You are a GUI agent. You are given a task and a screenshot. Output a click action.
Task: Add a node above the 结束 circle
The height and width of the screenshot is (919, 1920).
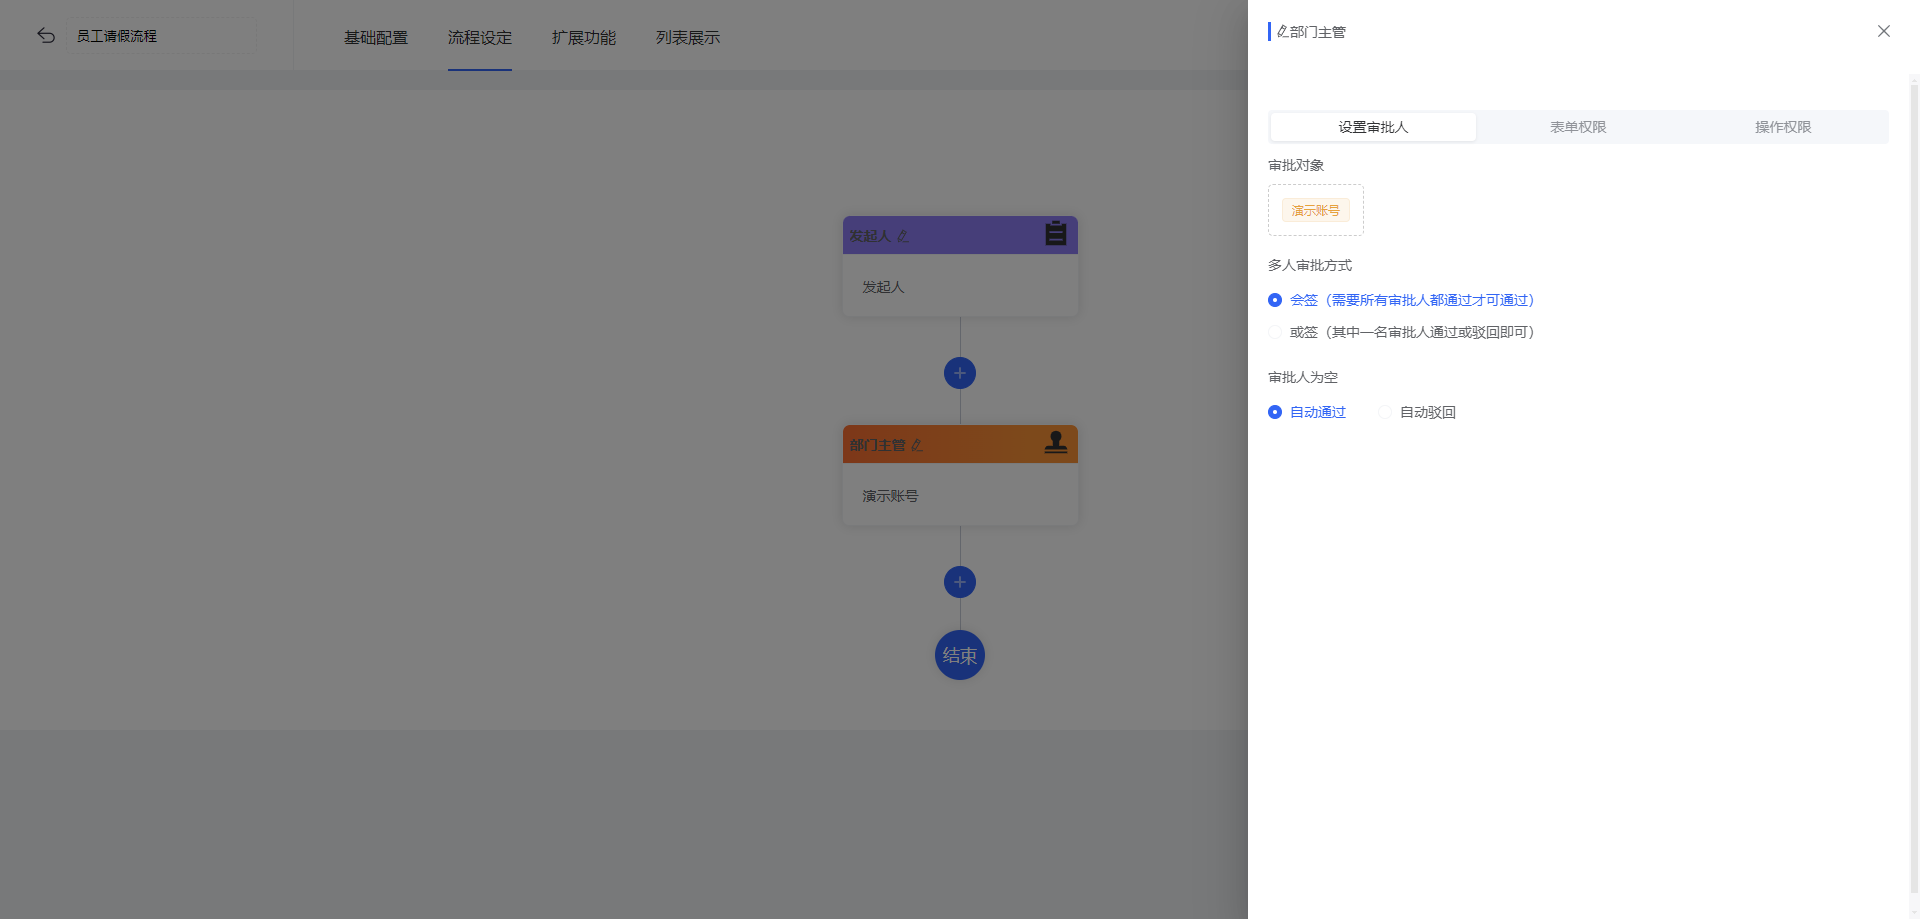(960, 582)
